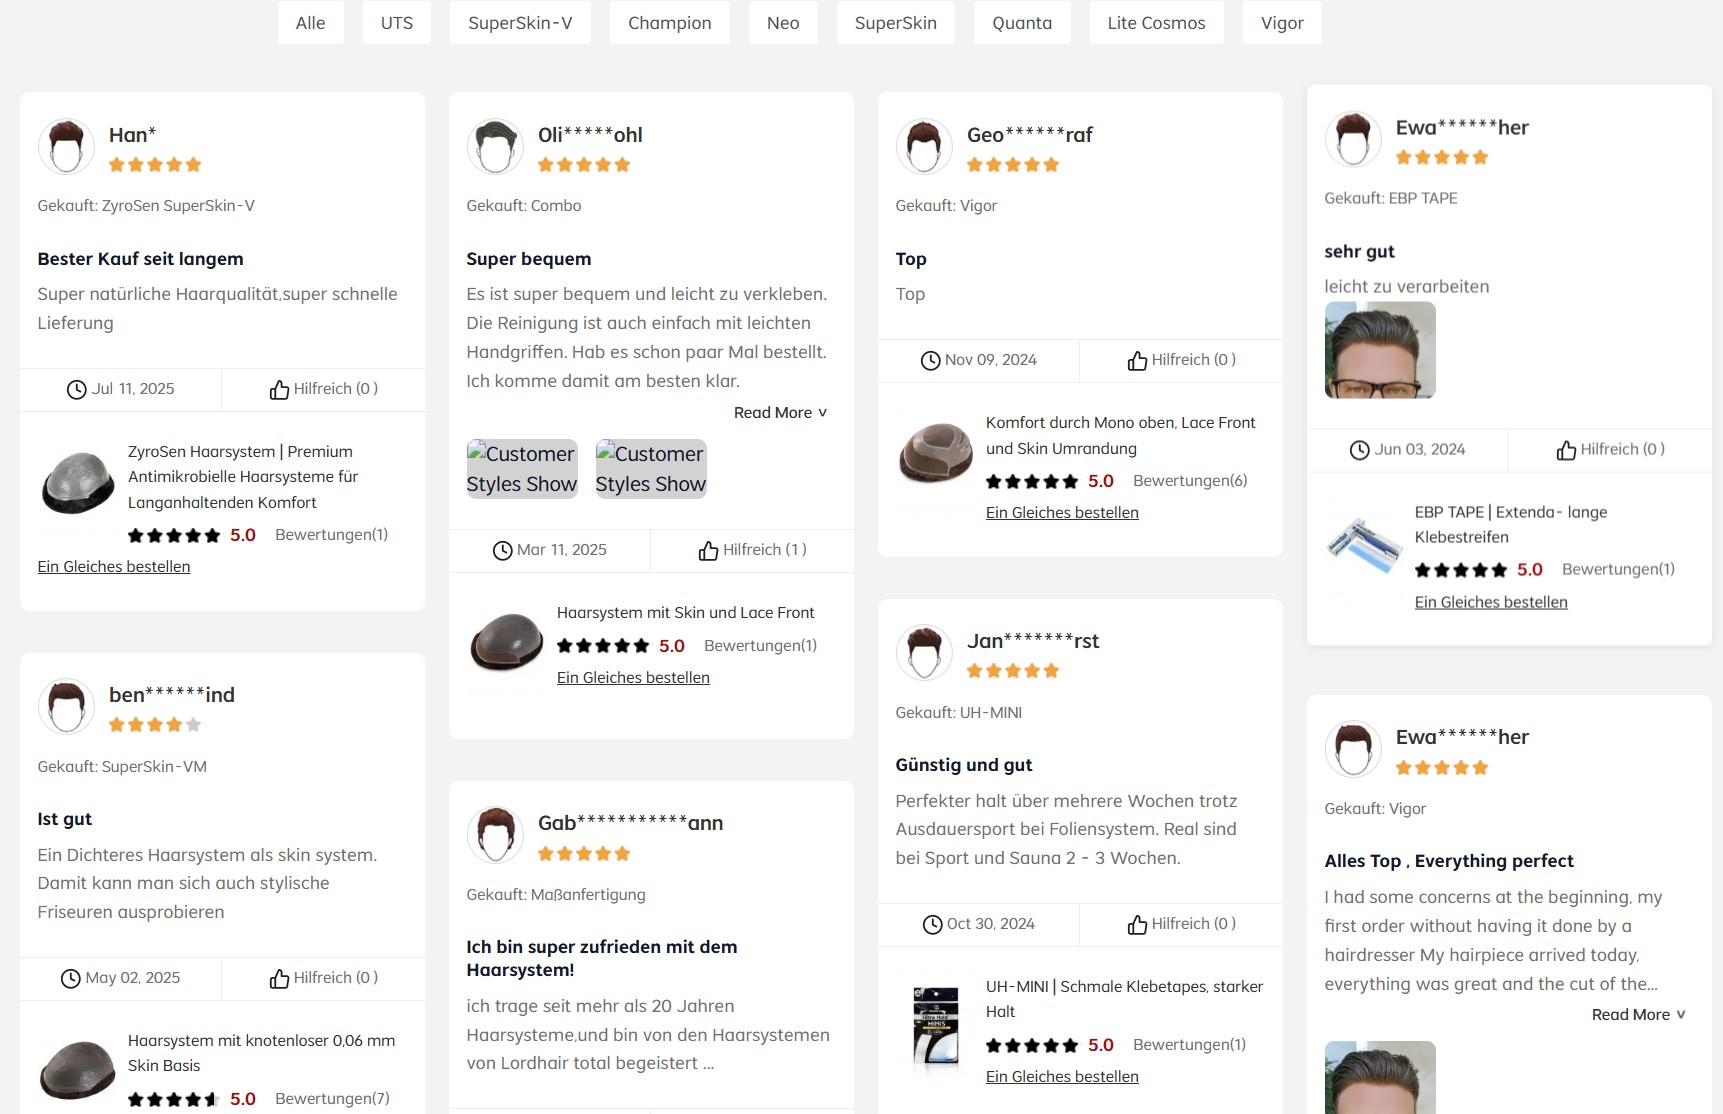Image resolution: width=1723 pixels, height=1114 pixels.
Task: Open UH-MINI tape product thumbnail
Action: [935, 1027]
